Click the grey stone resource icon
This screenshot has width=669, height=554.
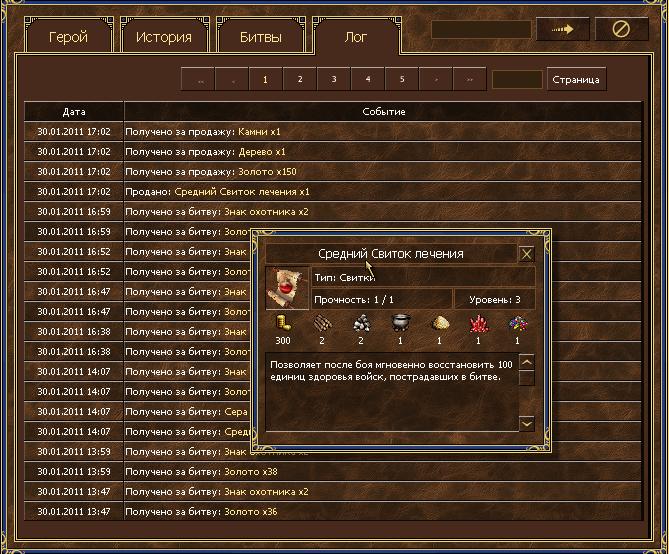click(362, 323)
